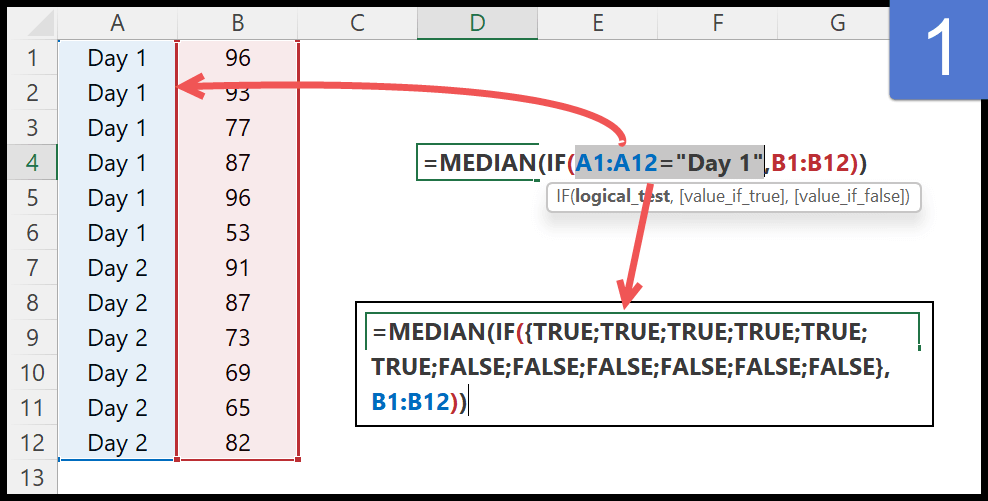Image resolution: width=988 pixels, height=501 pixels.
Task: Click cell A12 containing Day 2
Action: coord(117,442)
